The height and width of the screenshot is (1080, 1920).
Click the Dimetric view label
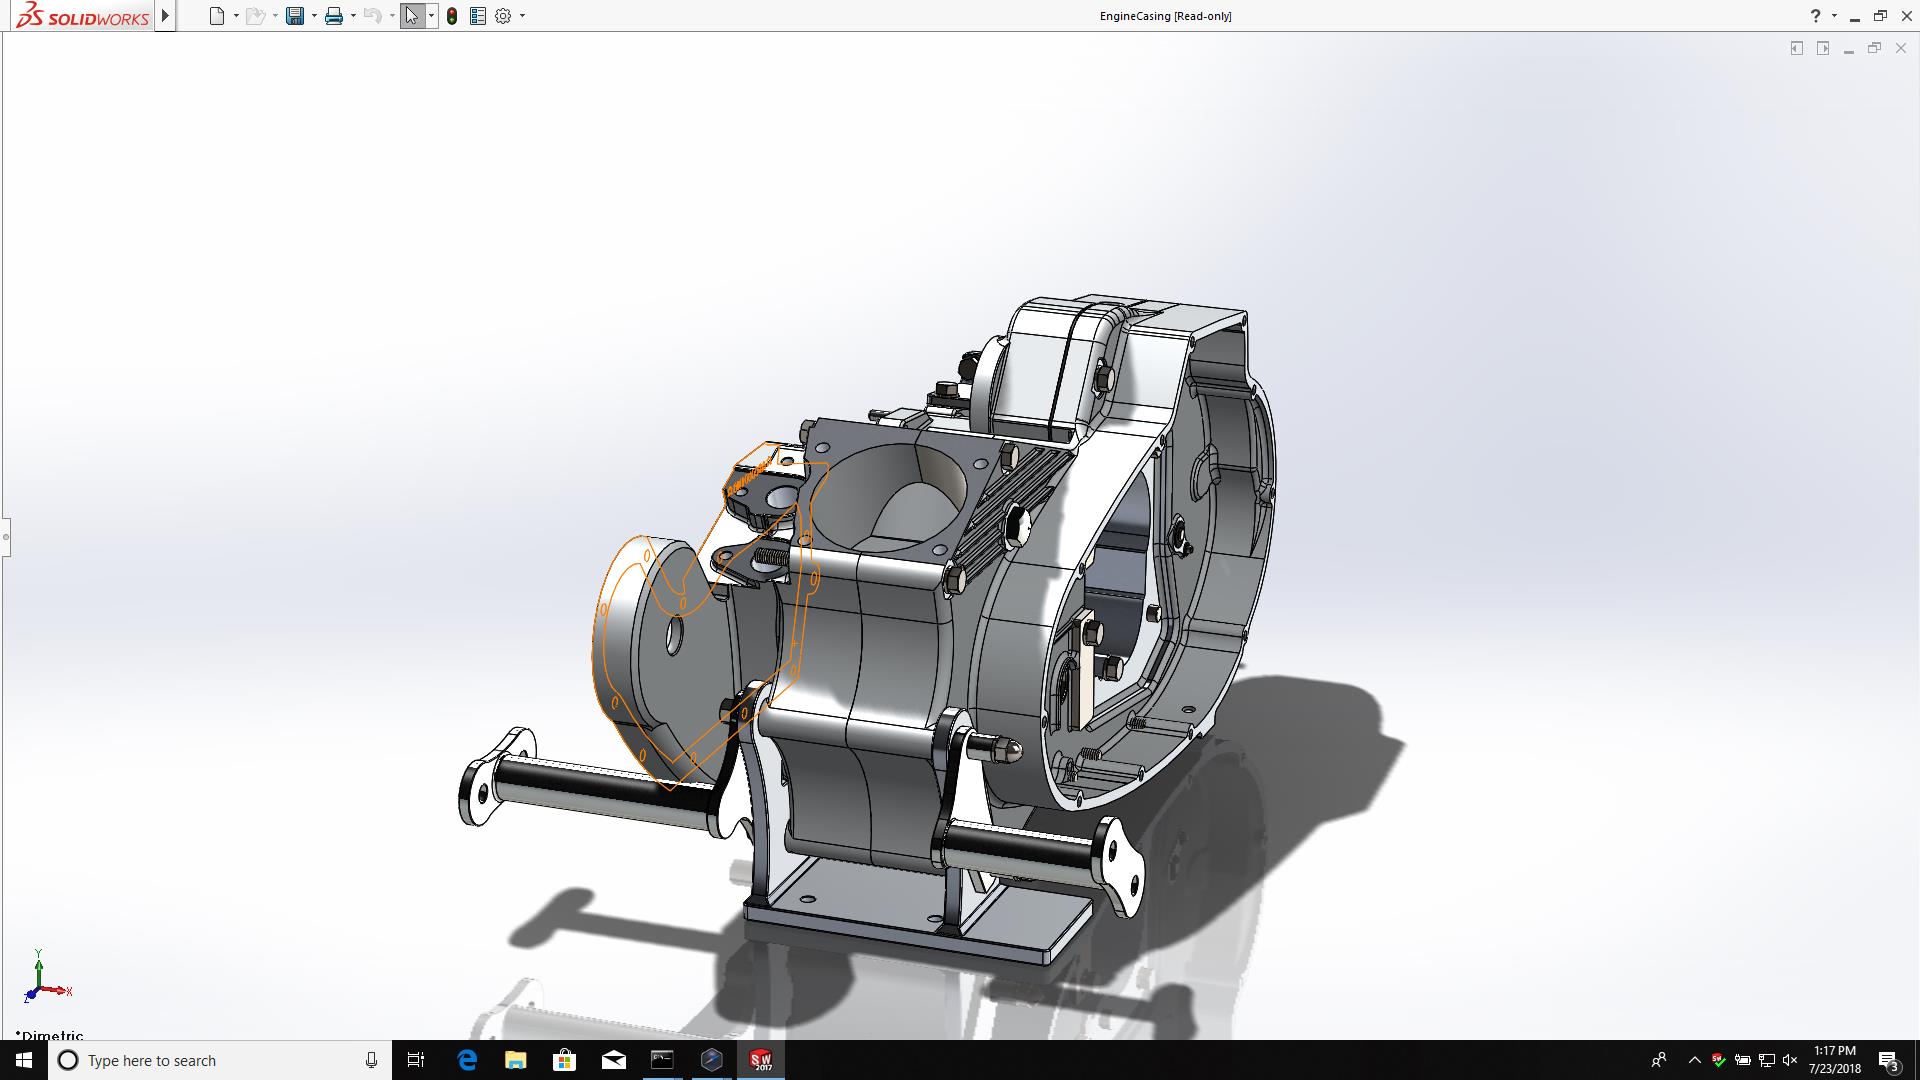point(50,1035)
